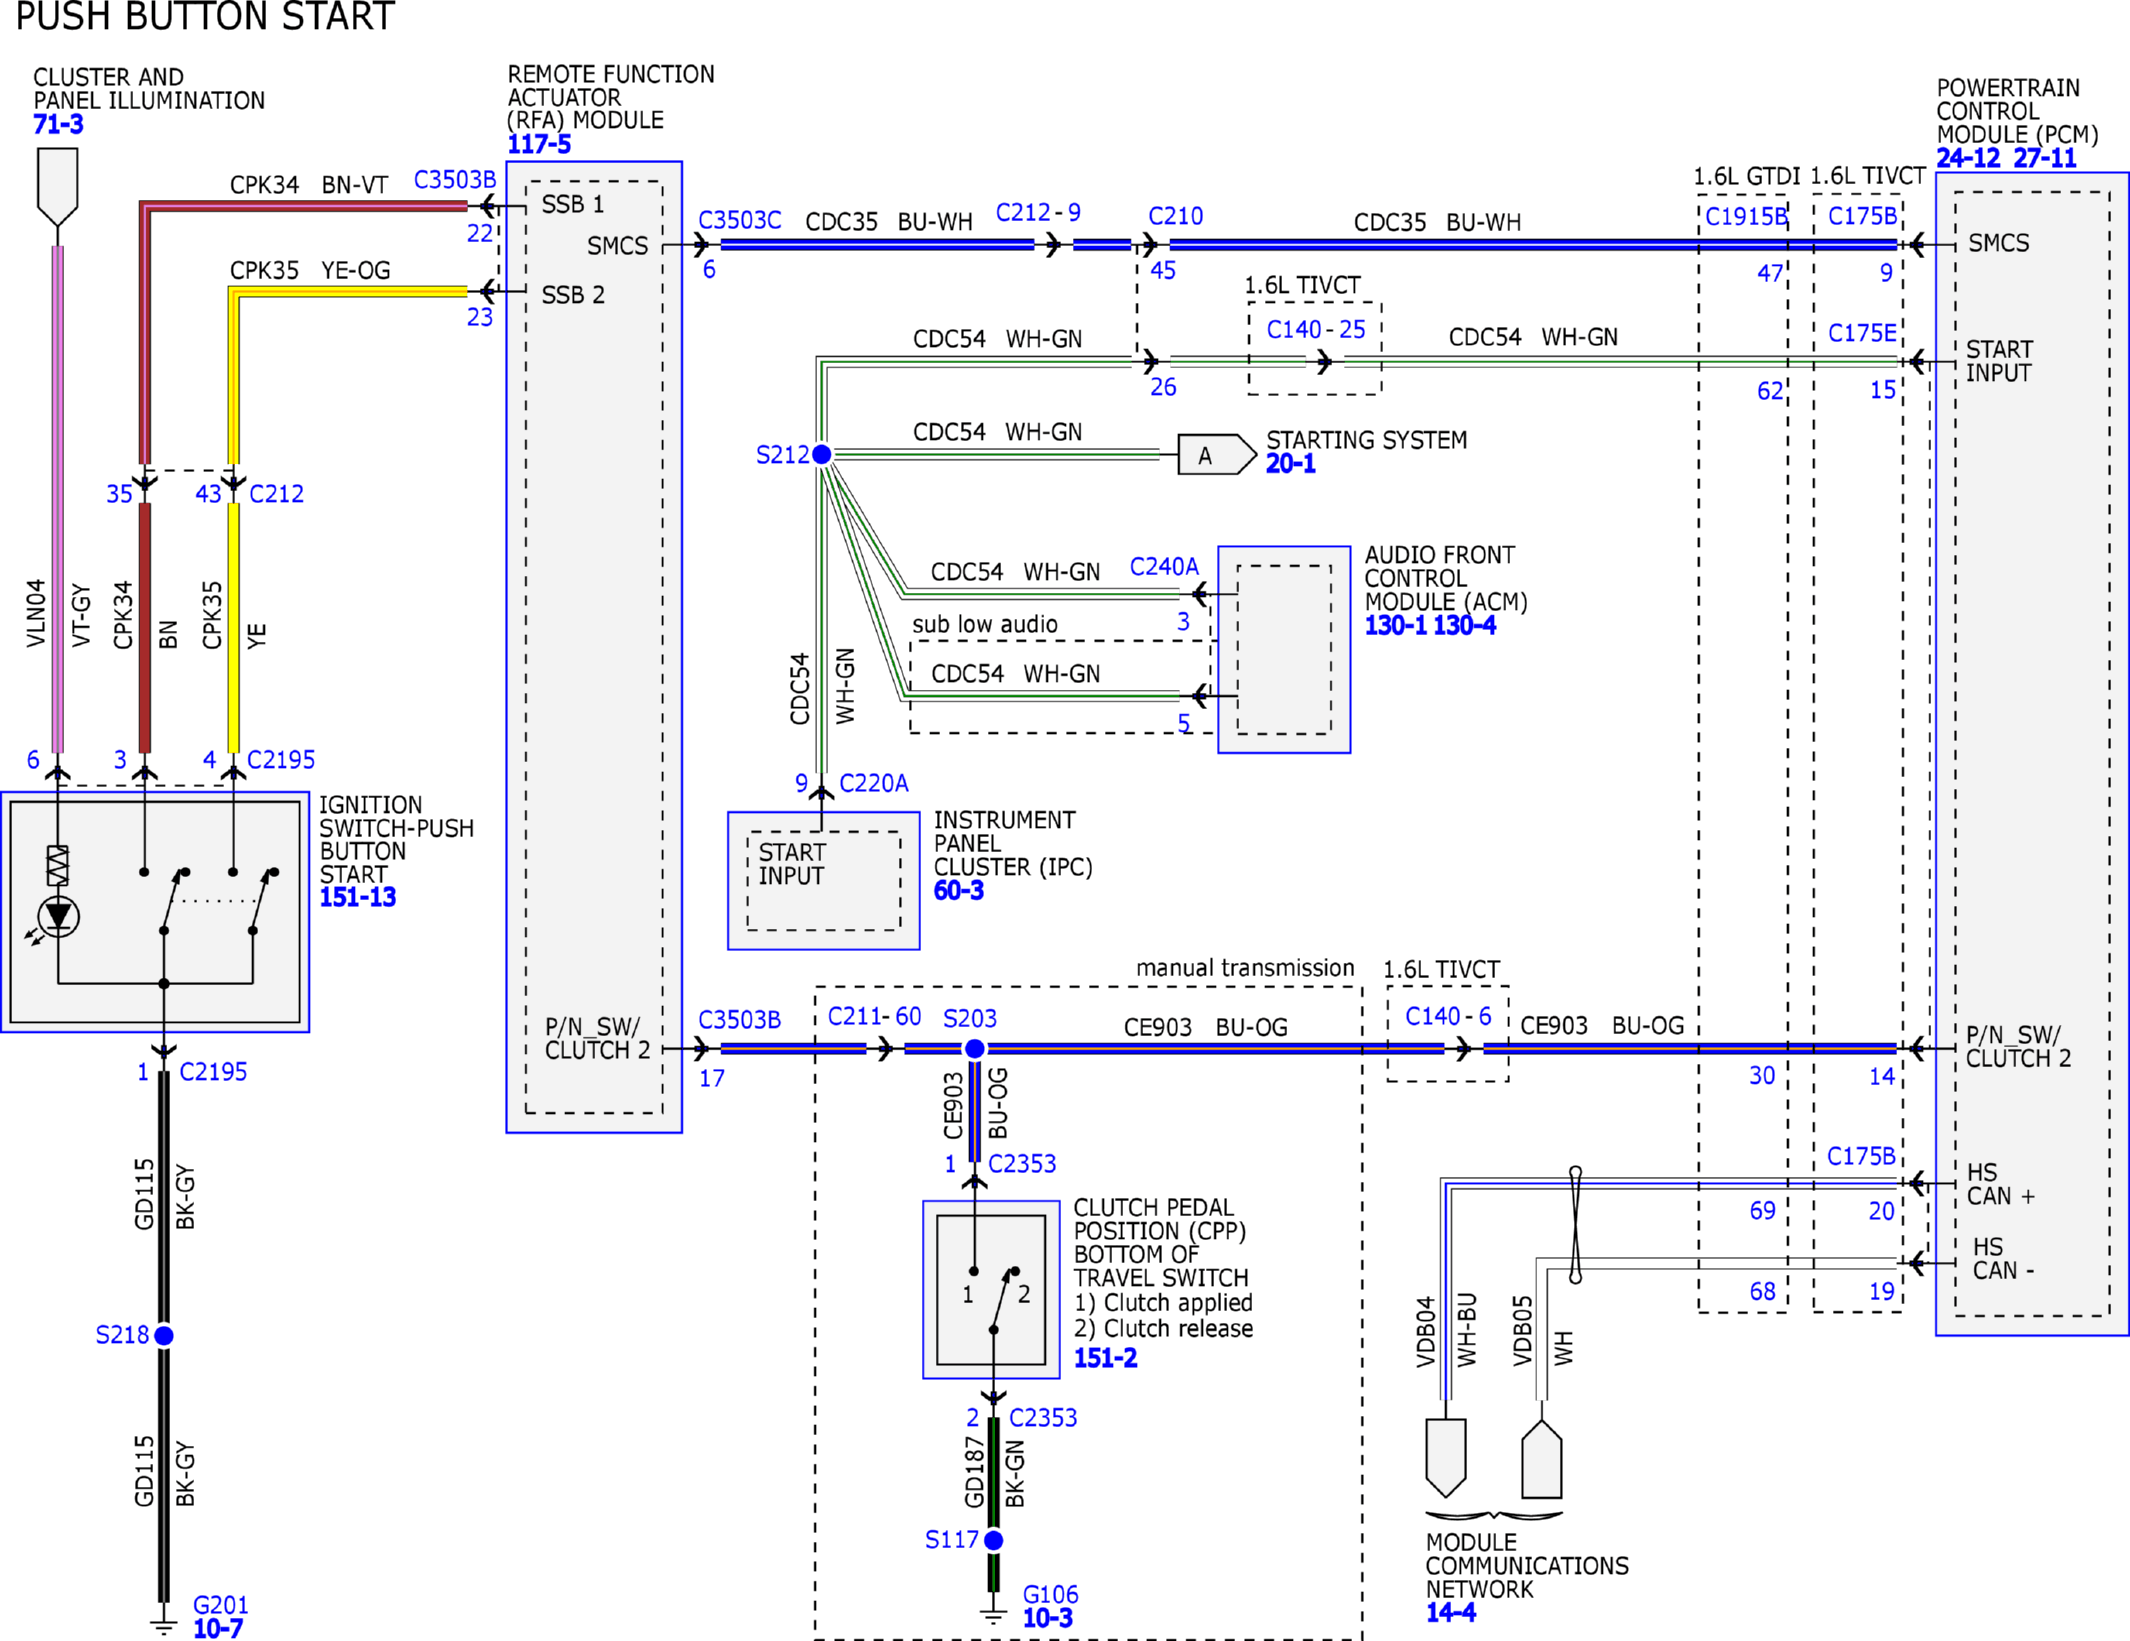Click the S117 splice dot
The width and height of the screenshot is (2130, 1641).
tap(993, 1540)
